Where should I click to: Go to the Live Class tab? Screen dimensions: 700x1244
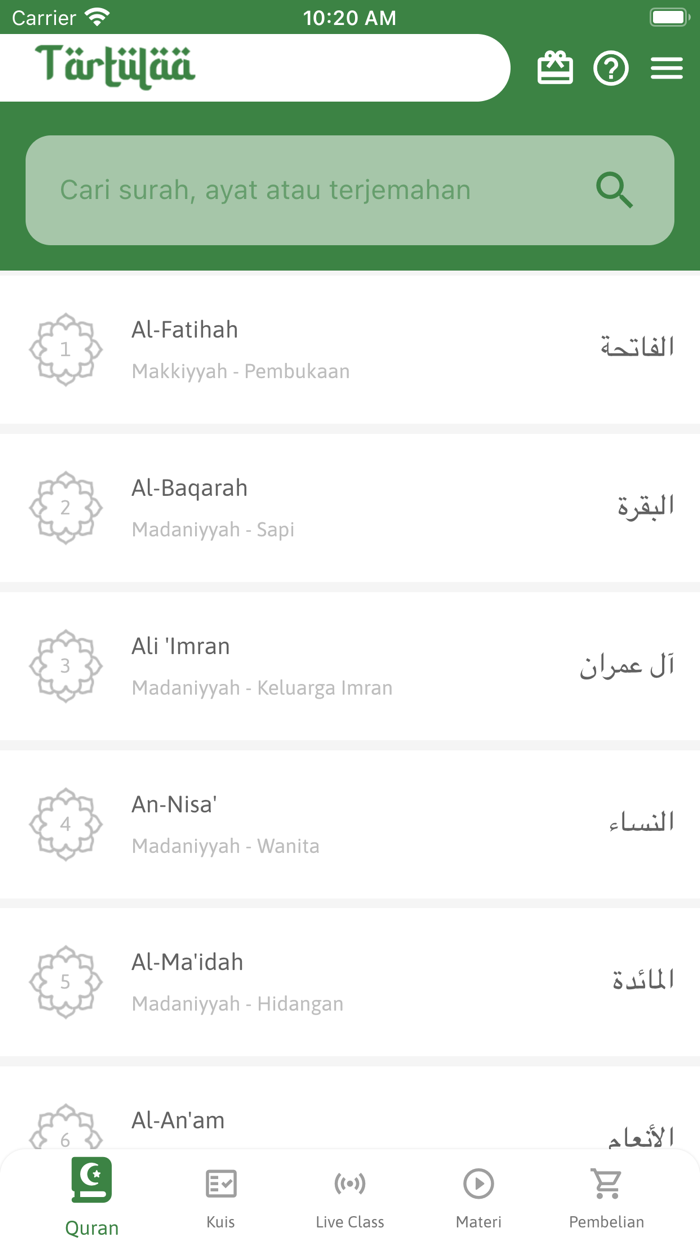coord(350,1197)
